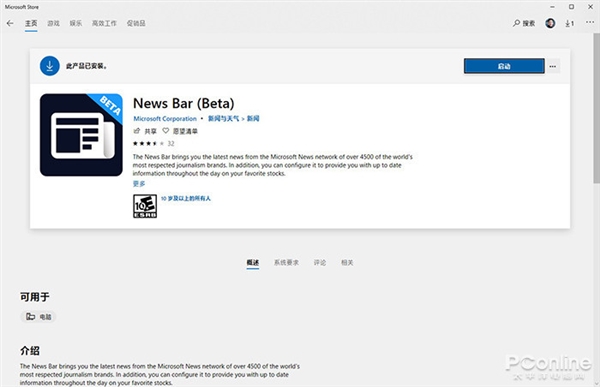Screen dimensions: 600x387
Task: Maximize the Microsoft Store window
Action: point(571,7)
